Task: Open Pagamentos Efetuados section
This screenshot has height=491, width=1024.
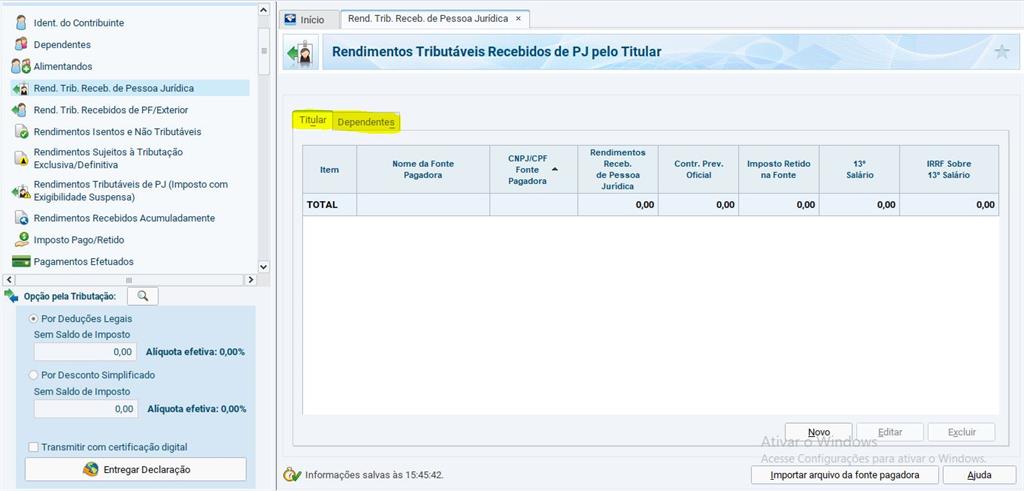Action: (84, 261)
